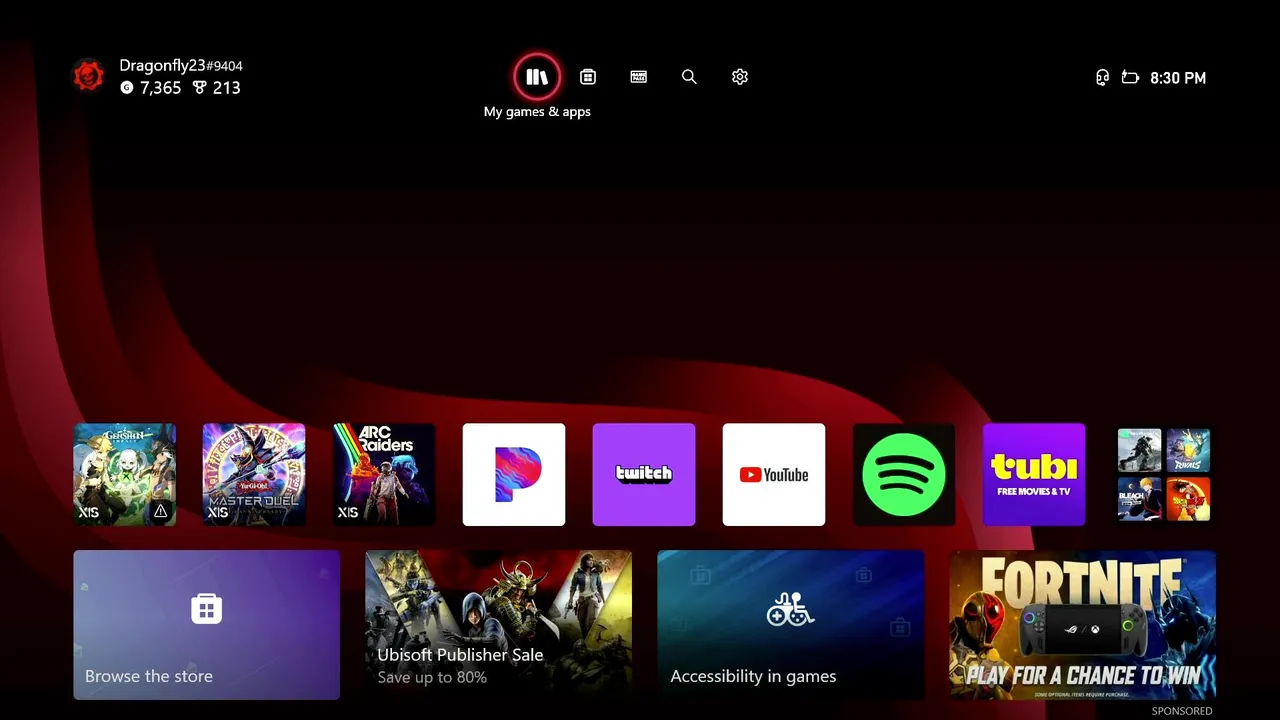Launch the ARC Raiders game tile
The image size is (1280, 720).
tap(384, 475)
